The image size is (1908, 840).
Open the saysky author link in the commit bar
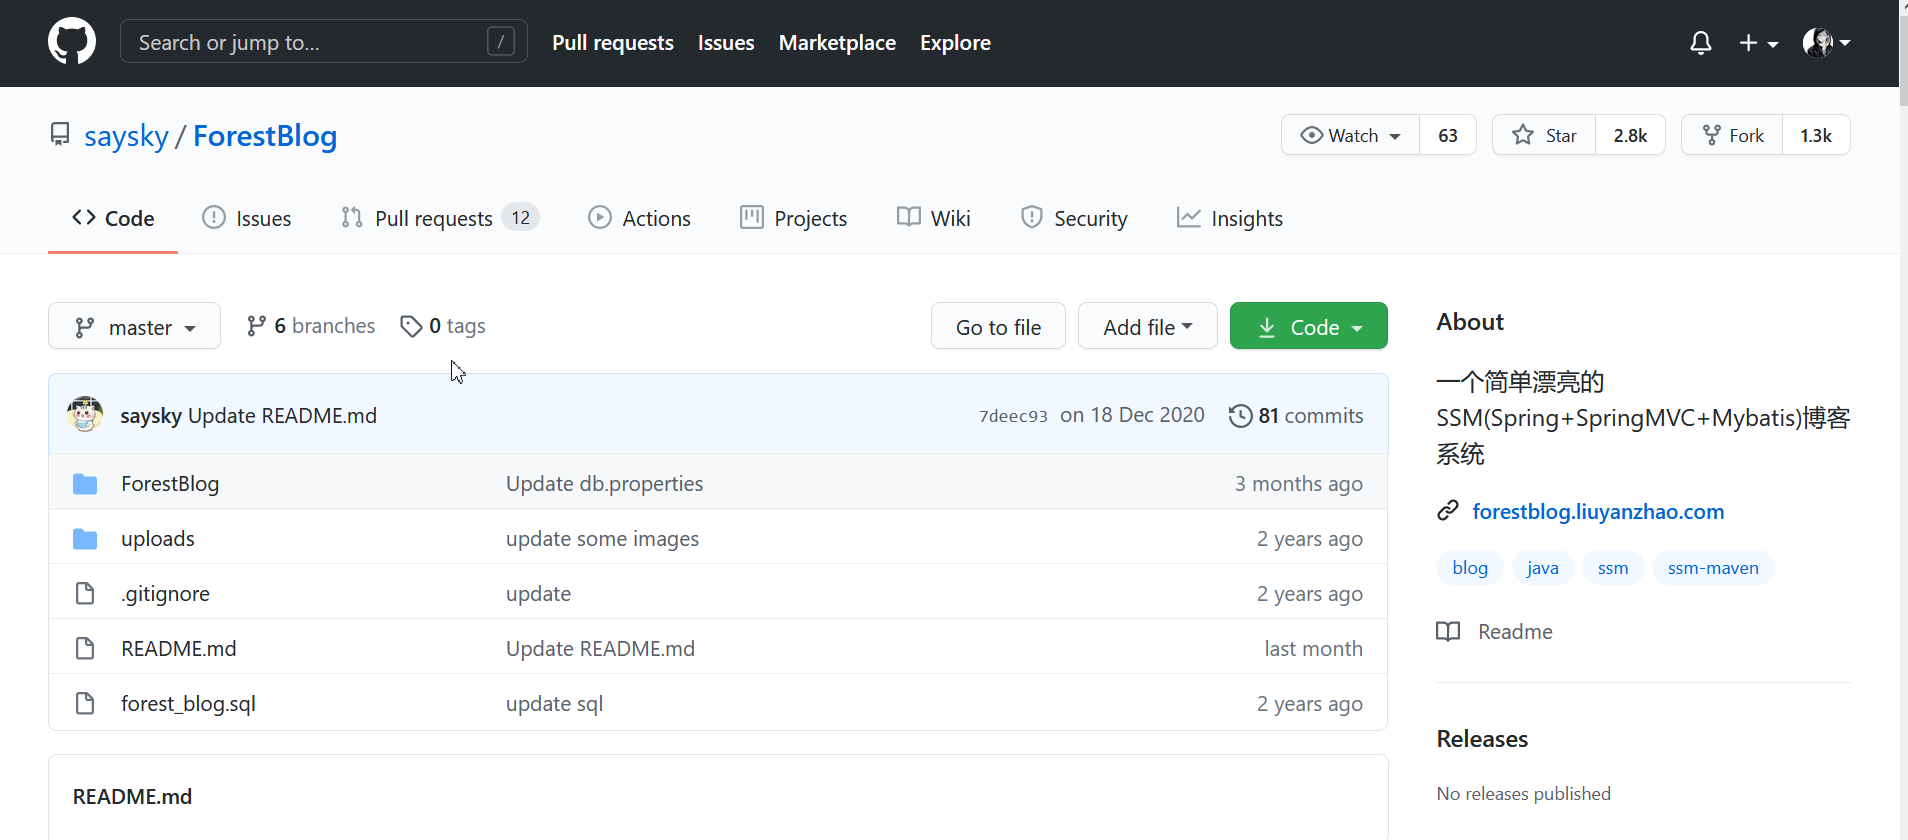click(x=151, y=415)
